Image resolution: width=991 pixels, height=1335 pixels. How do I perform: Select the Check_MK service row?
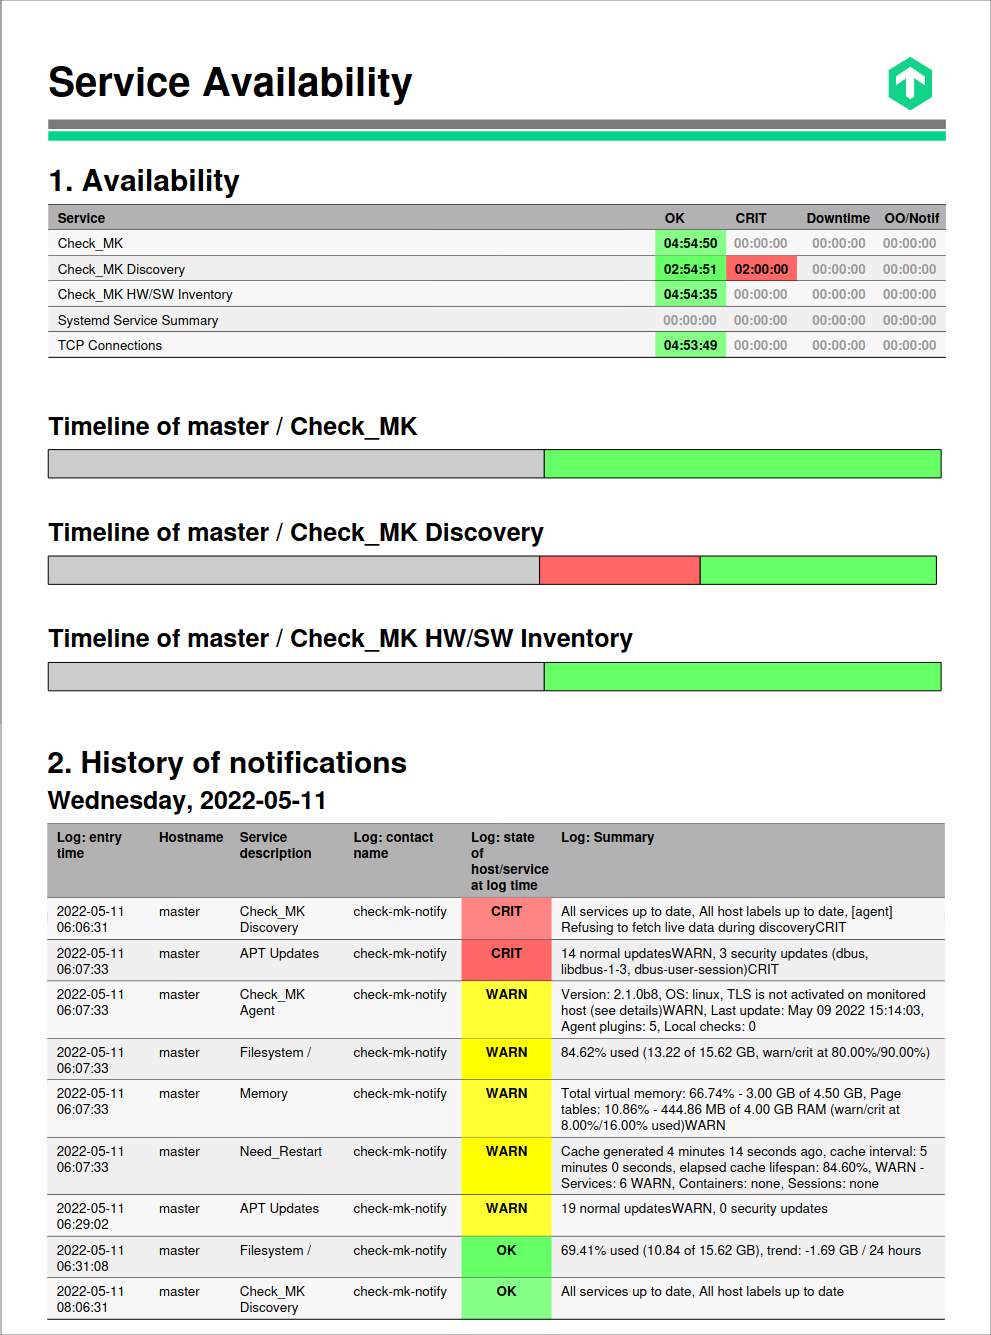coord(300,243)
